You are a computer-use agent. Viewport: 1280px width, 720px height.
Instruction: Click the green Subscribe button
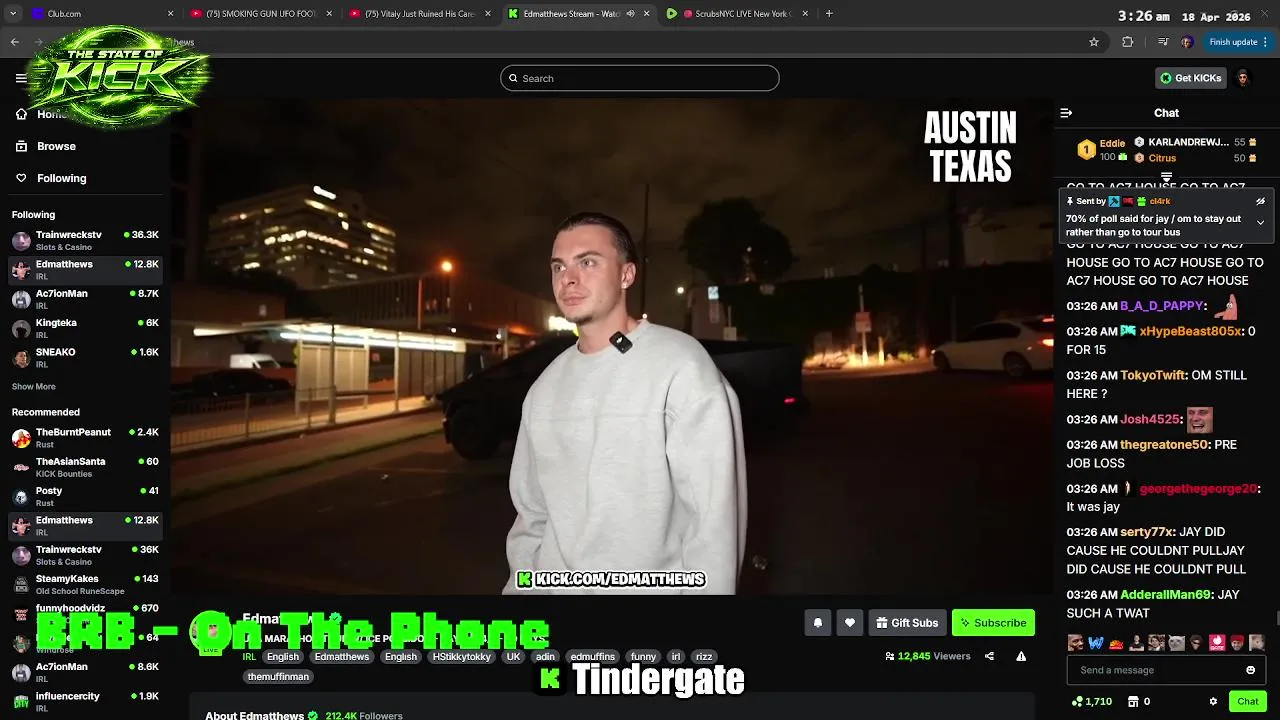[993, 622]
